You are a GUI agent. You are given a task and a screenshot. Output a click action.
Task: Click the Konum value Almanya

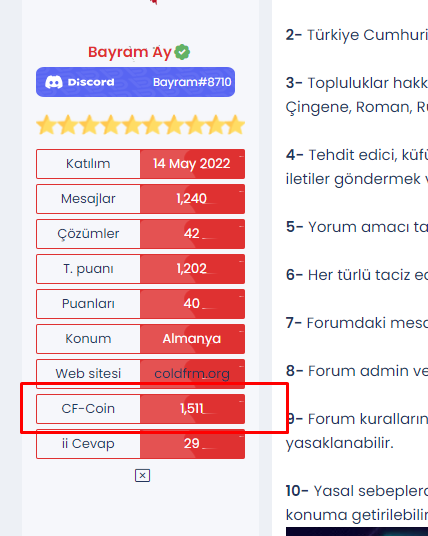[192, 339]
